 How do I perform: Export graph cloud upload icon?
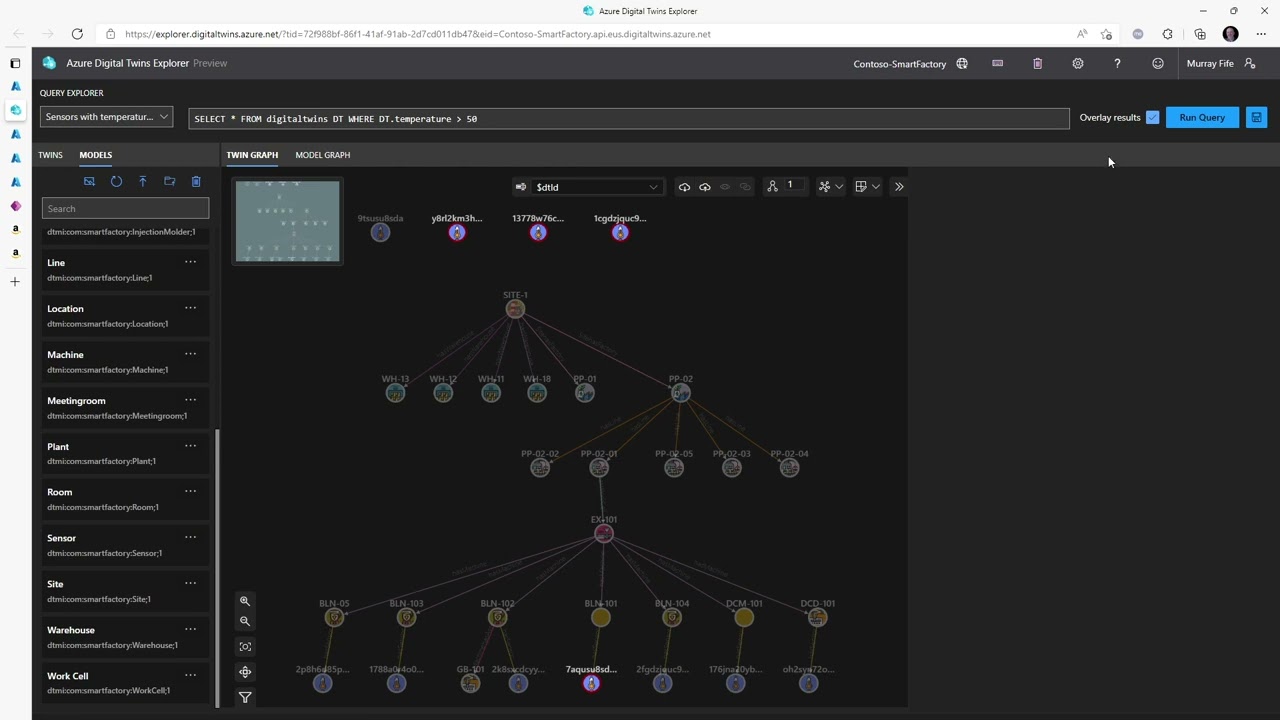click(705, 187)
